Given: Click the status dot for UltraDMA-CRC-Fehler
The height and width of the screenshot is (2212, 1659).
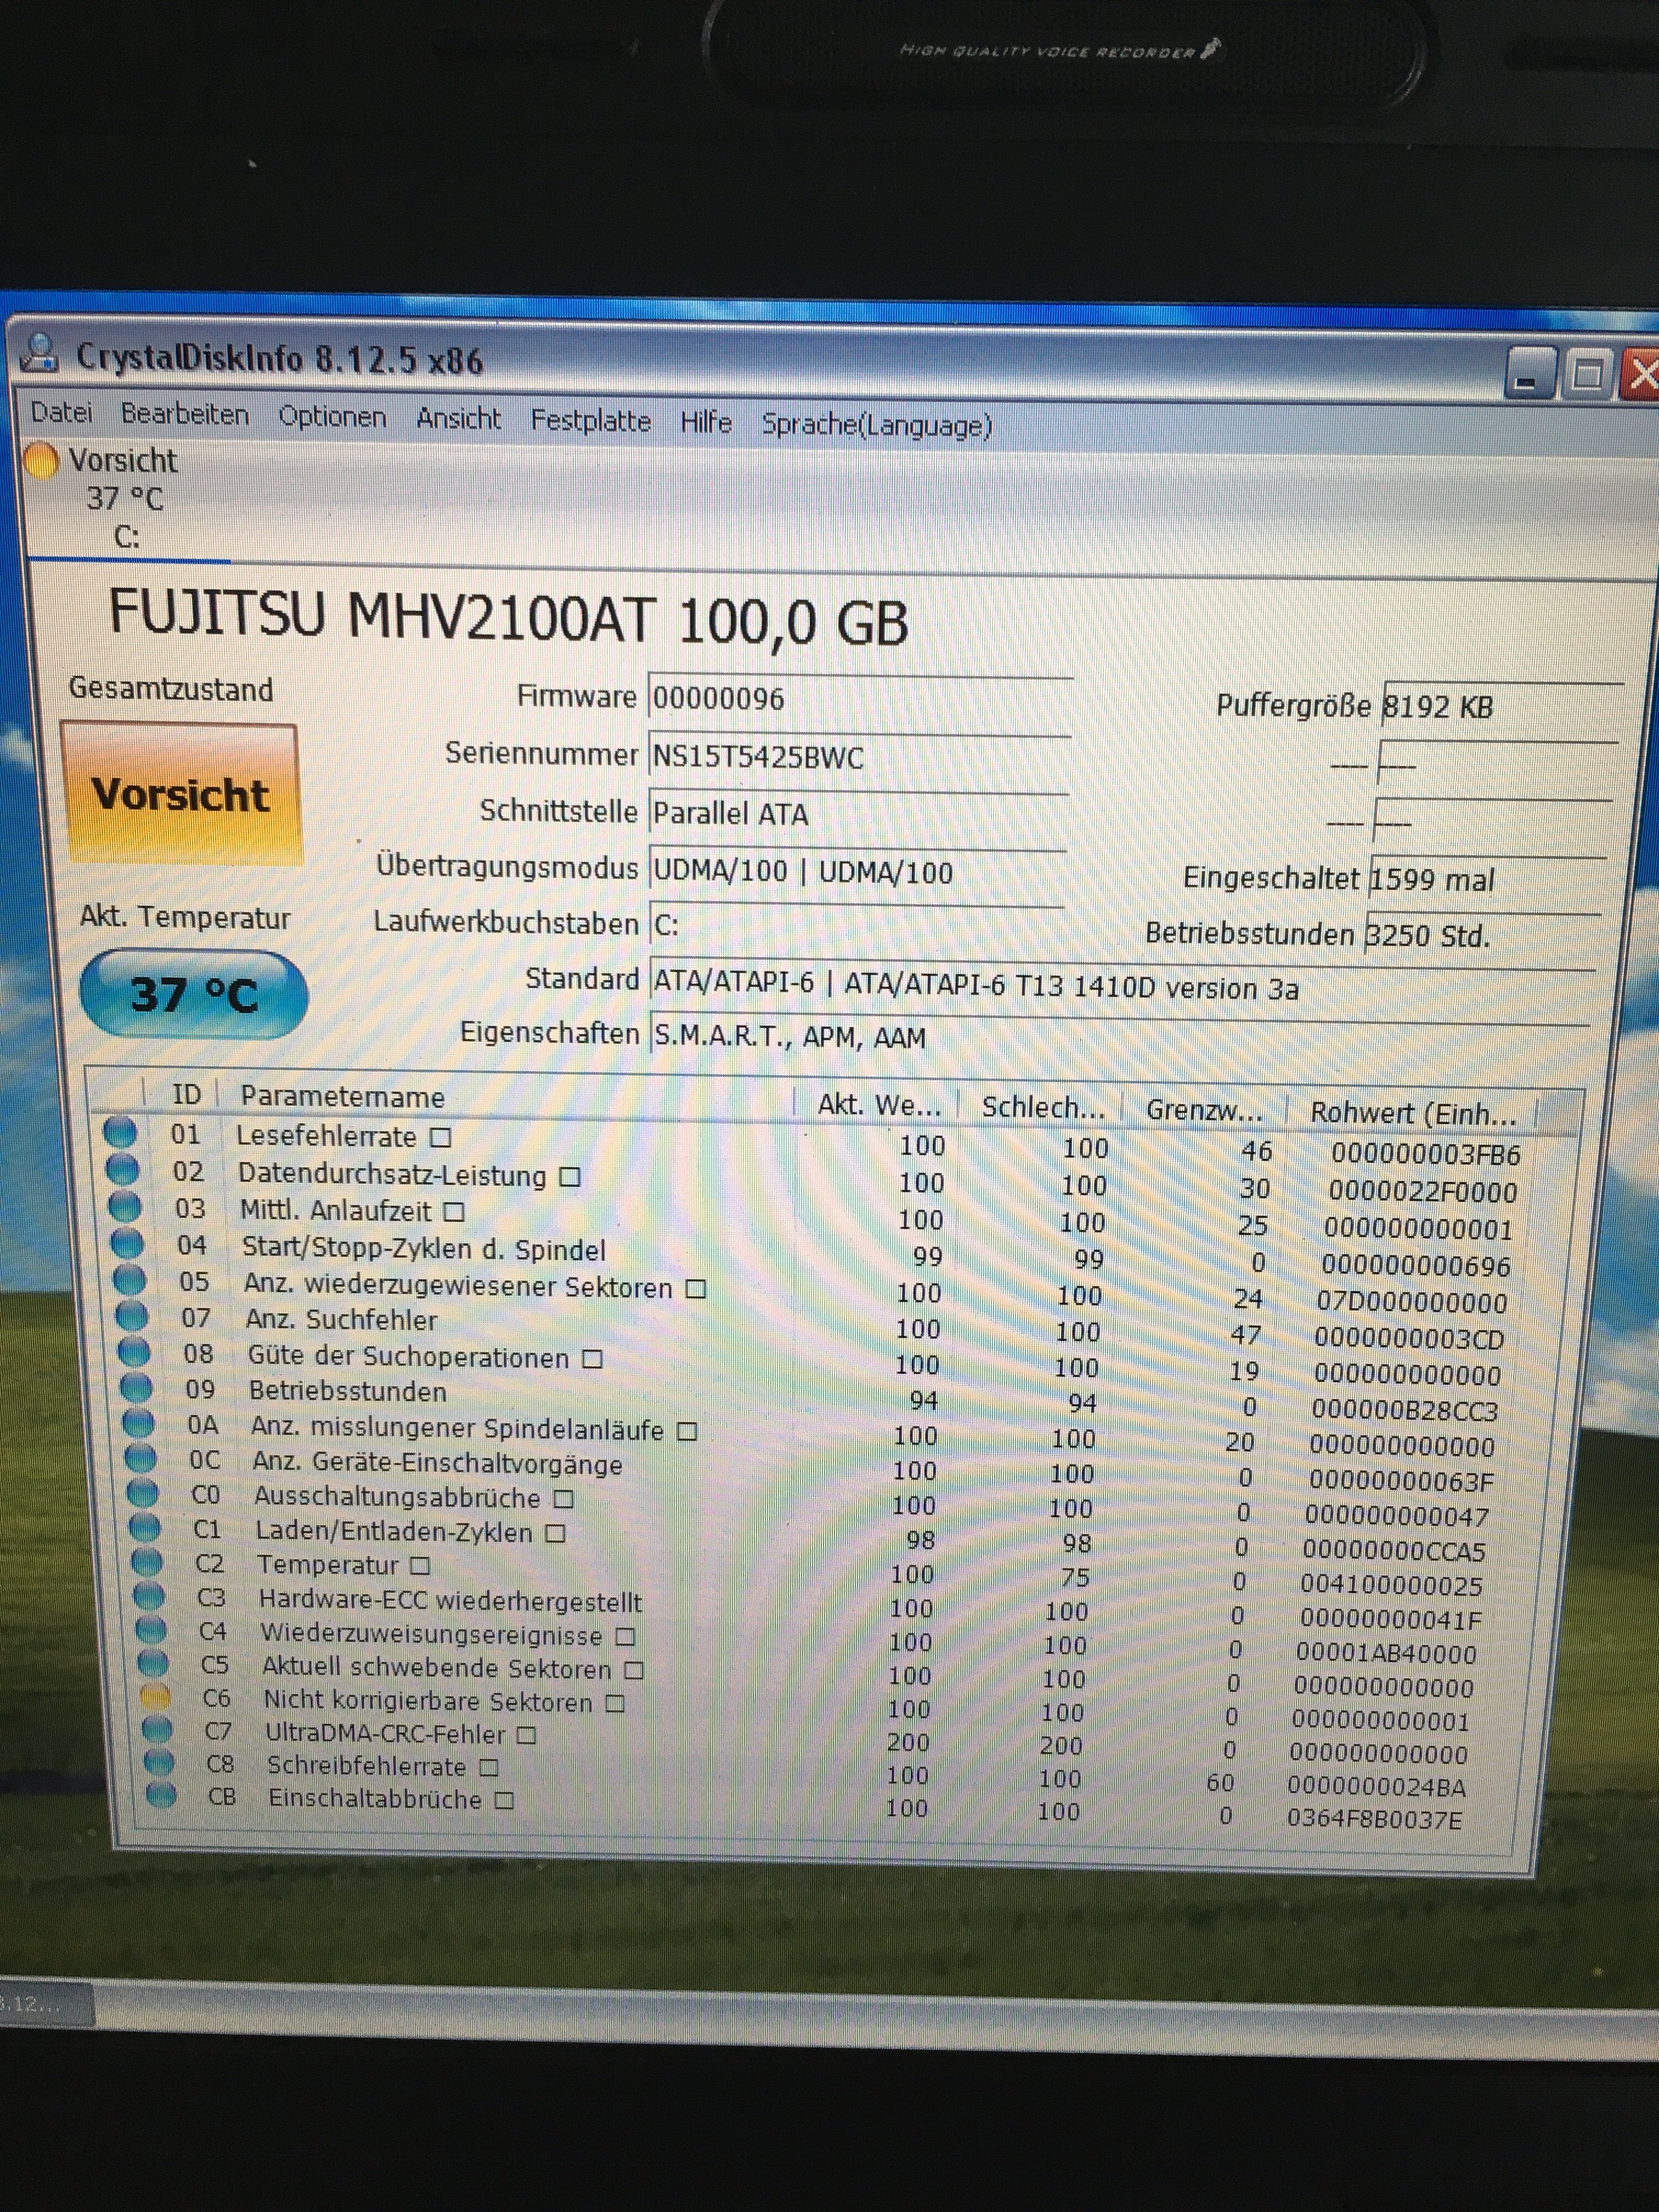Looking at the screenshot, I should [x=157, y=1729].
